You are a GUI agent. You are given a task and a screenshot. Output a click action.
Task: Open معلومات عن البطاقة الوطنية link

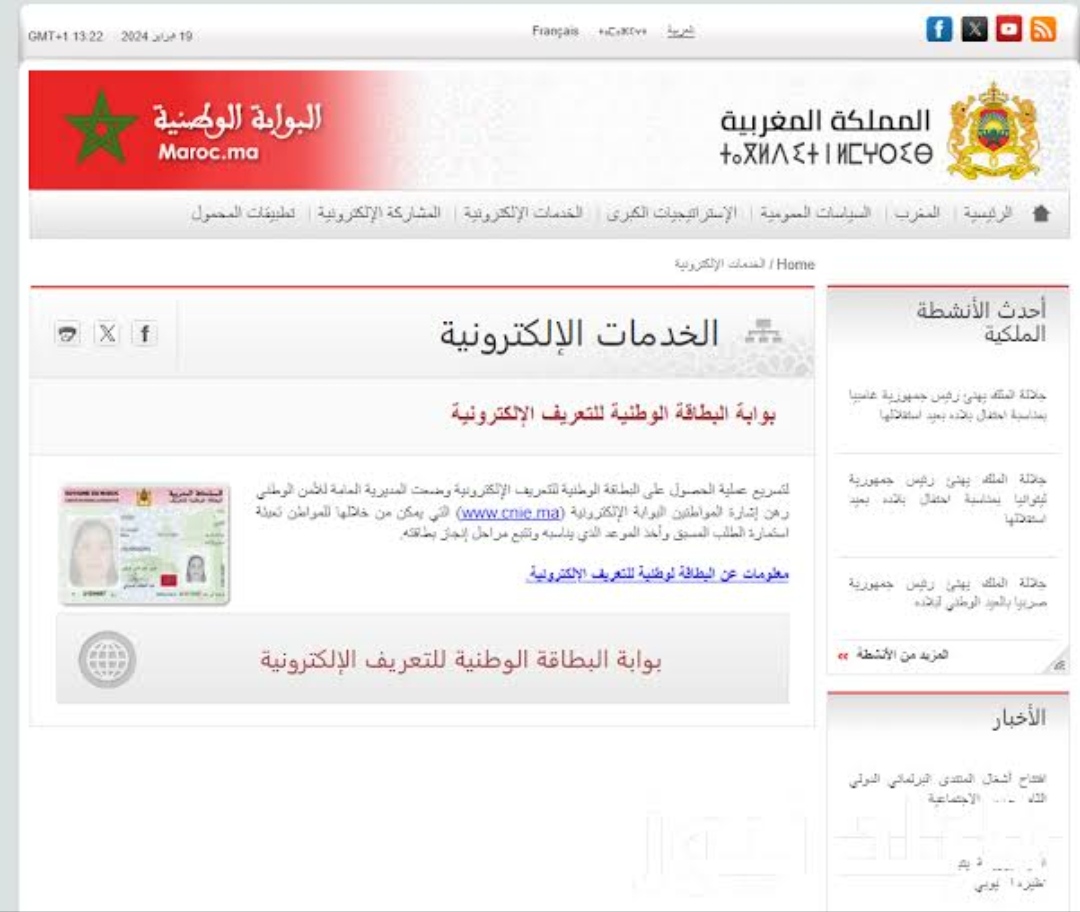(x=658, y=574)
